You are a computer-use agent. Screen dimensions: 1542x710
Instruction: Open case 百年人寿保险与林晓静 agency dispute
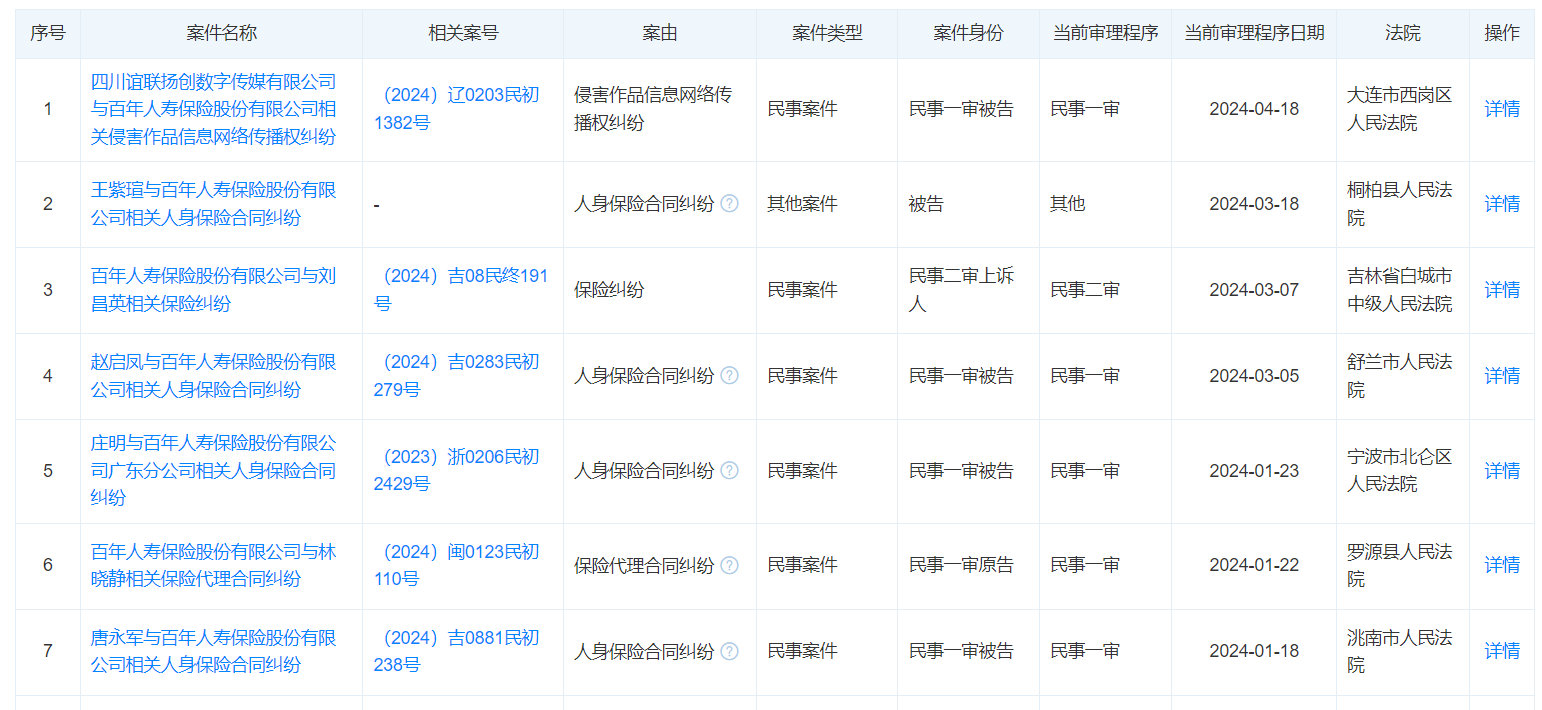point(214,565)
